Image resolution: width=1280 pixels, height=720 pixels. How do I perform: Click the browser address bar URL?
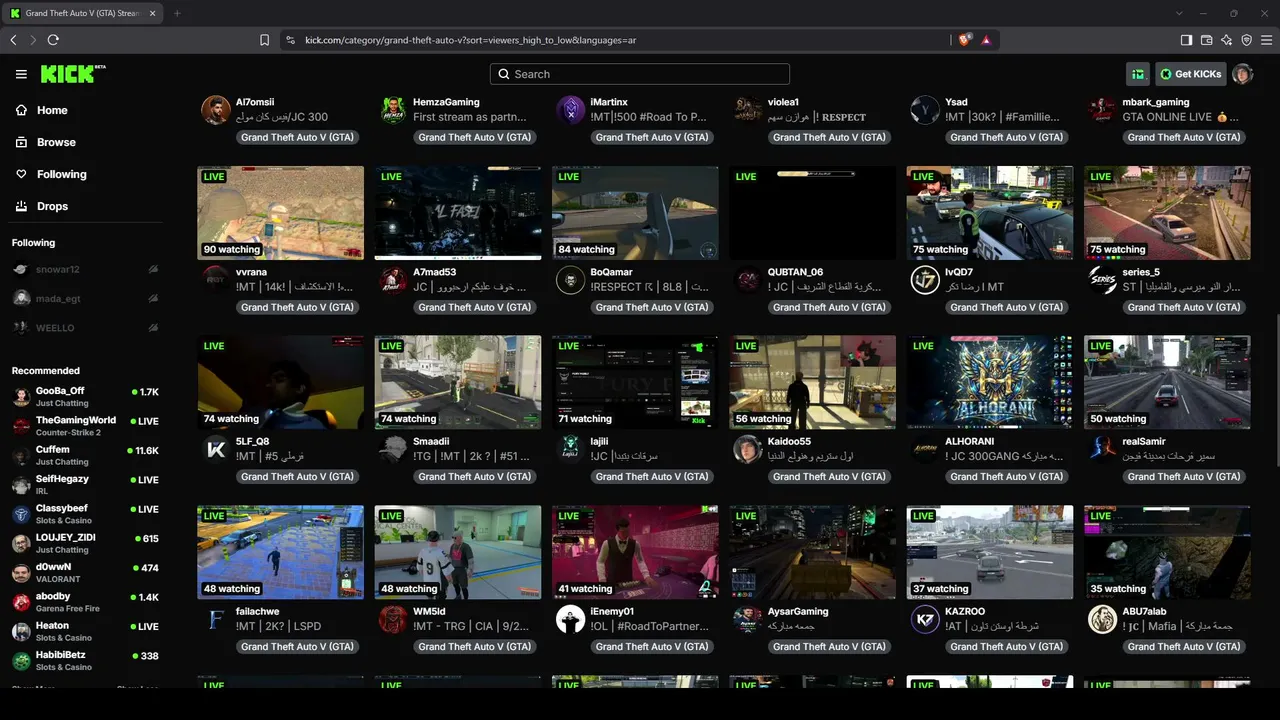470,40
